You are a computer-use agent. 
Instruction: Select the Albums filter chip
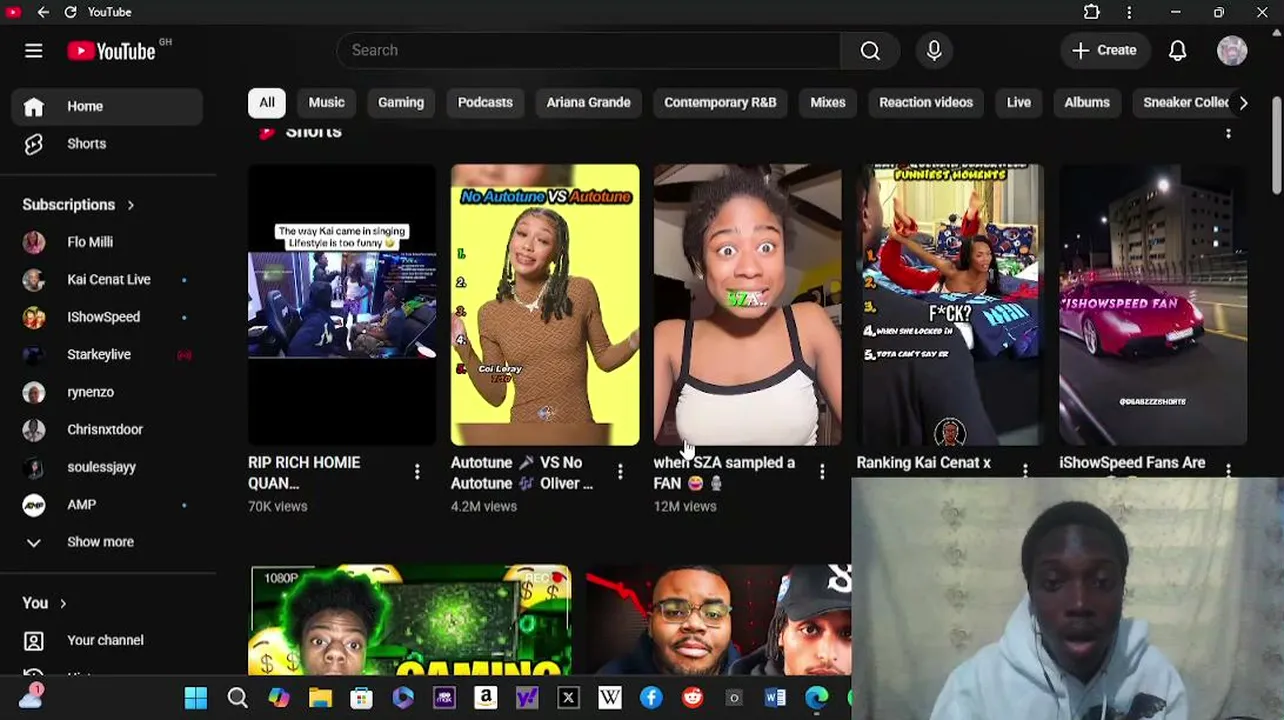tap(1087, 102)
